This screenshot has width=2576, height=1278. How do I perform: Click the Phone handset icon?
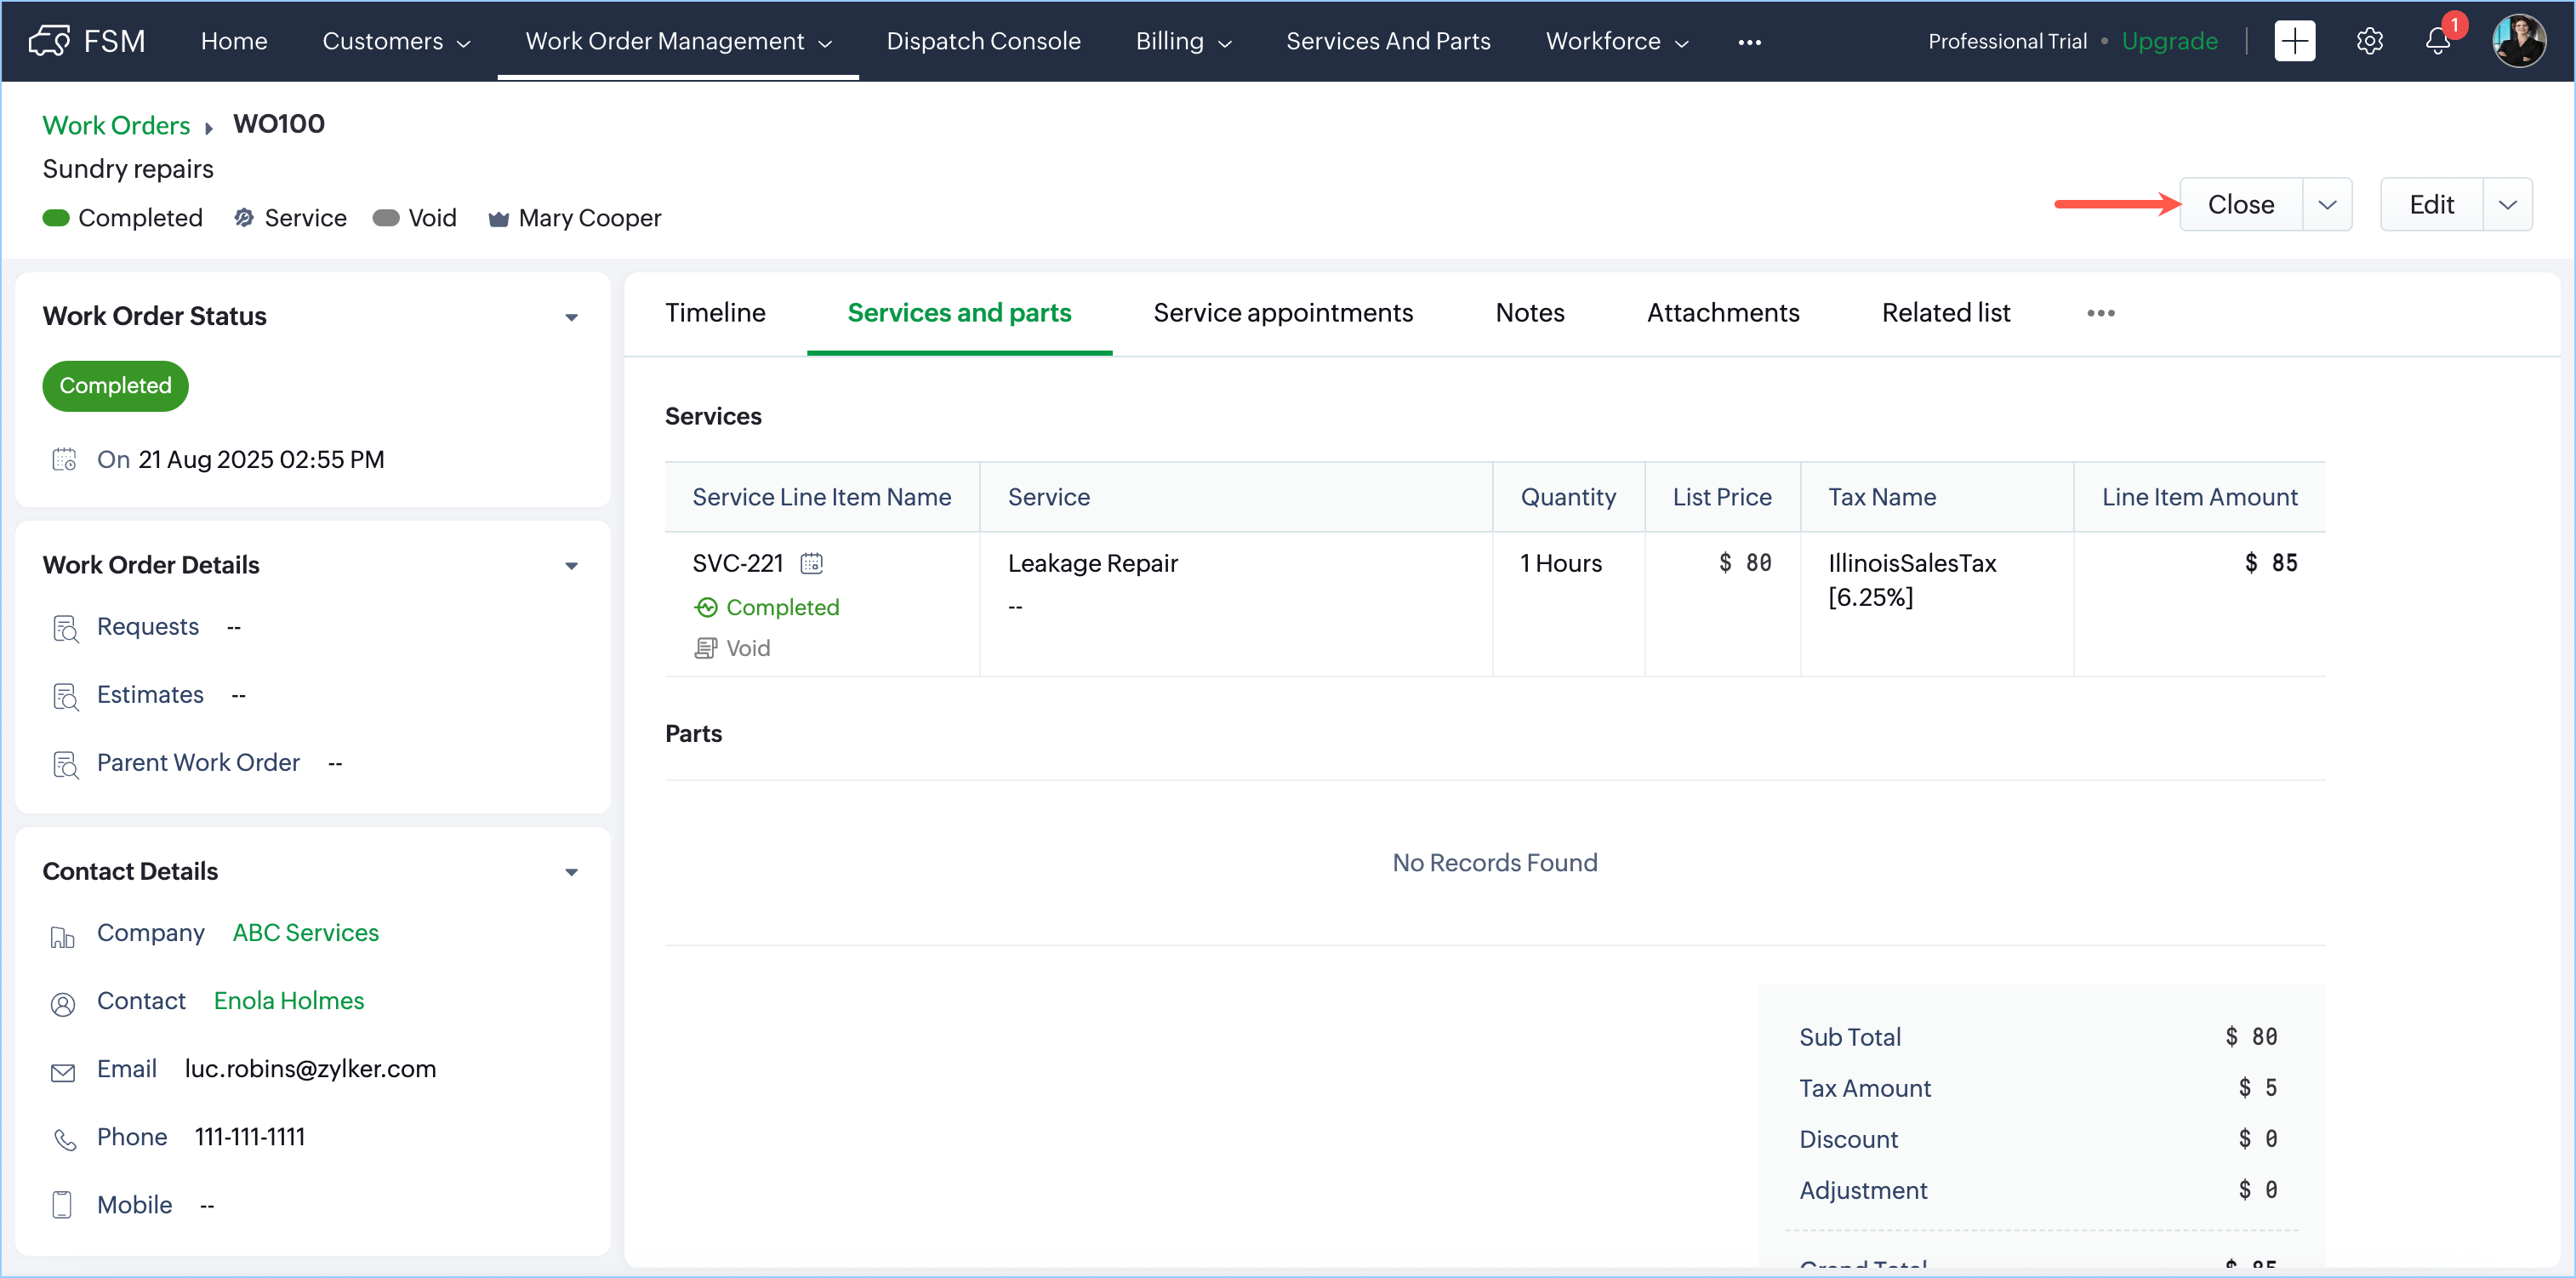pyautogui.click(x=65, y=1140)
